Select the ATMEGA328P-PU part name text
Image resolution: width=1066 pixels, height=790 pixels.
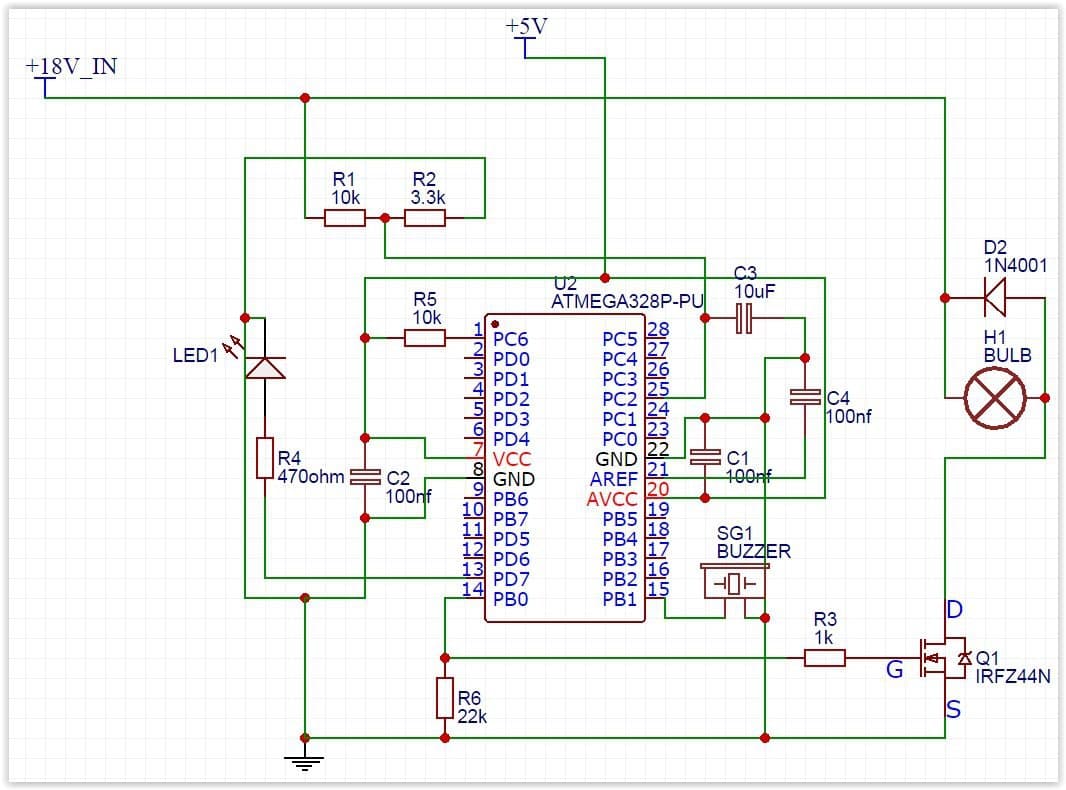tap(627, 302)
